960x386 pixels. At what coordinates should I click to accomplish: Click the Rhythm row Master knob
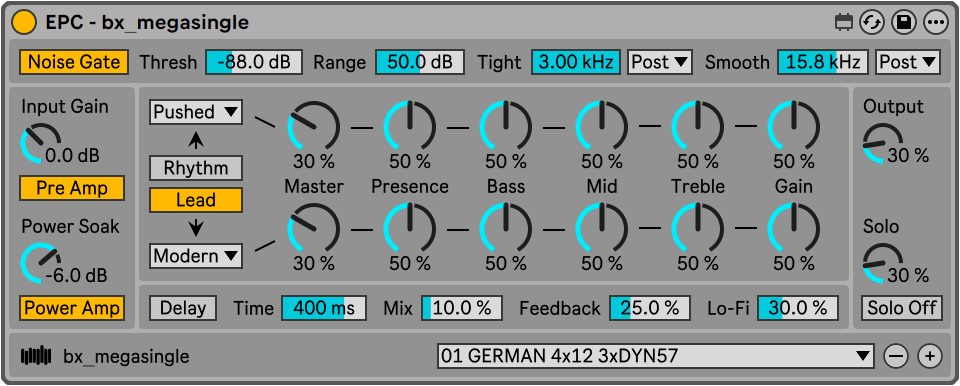tap(314, 126)
